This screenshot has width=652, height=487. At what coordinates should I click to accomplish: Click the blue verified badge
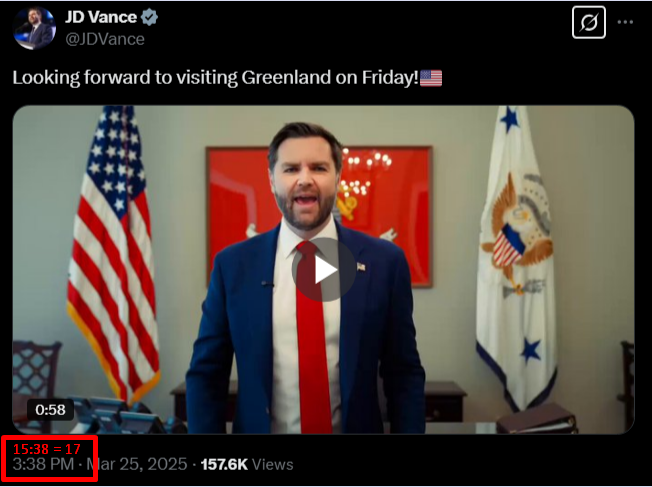coord(149,17)
